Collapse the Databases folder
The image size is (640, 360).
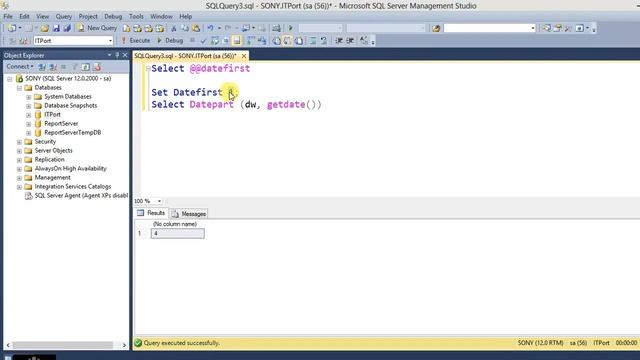pyautogui.click(x=19, y=88)
